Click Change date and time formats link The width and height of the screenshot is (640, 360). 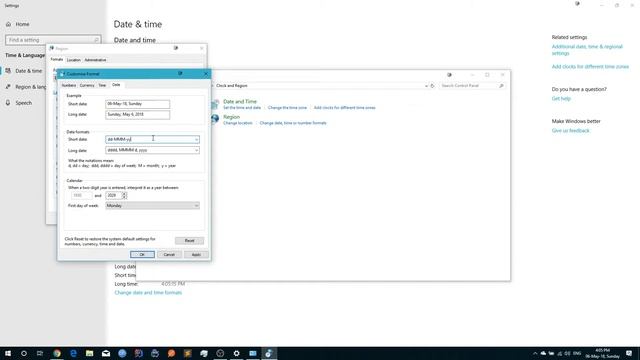[x=148, y=293]
